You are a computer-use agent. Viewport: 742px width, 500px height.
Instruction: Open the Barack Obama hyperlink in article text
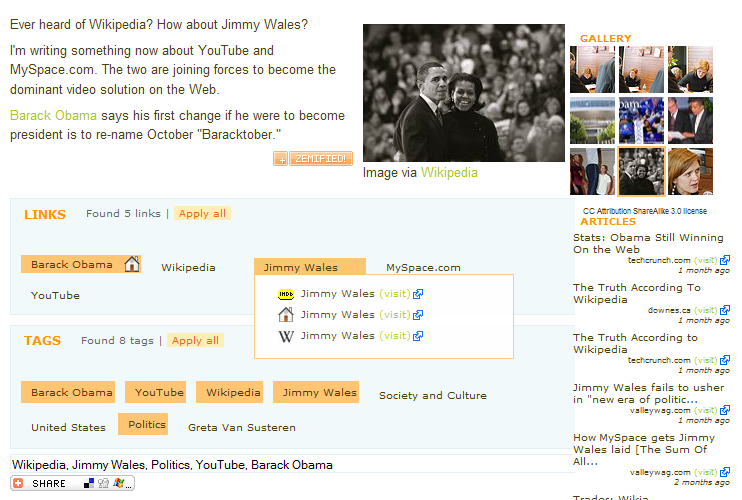coord(53,116)
